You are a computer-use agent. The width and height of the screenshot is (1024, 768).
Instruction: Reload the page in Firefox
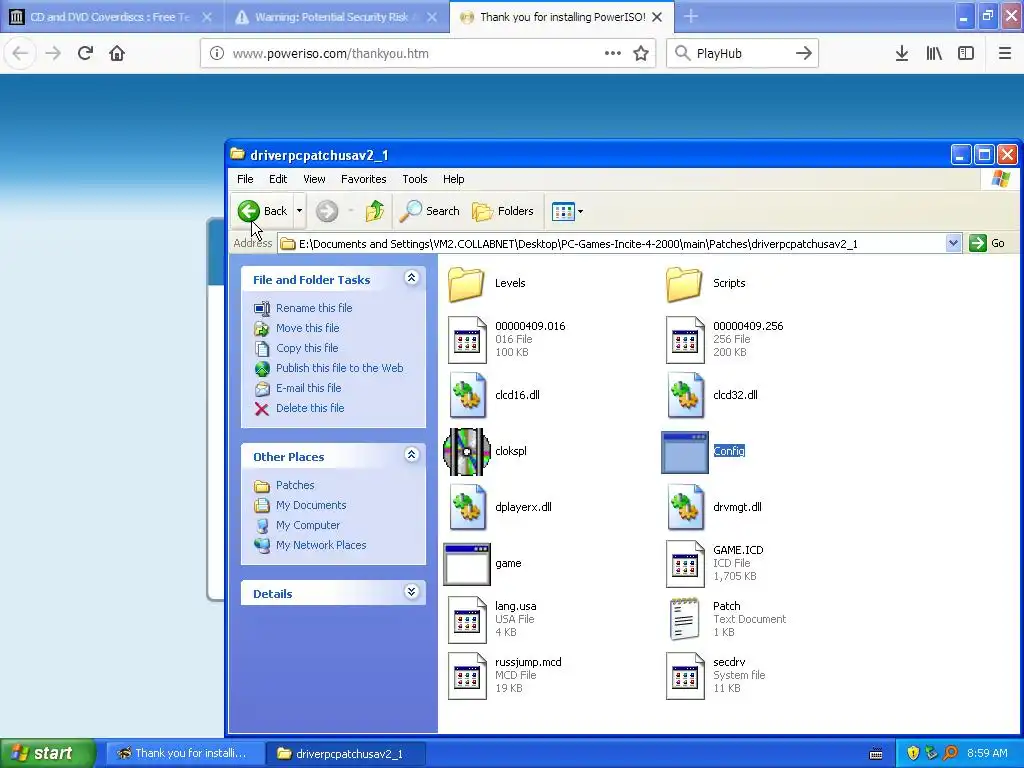pyautogui.click(x=85, y=53)
